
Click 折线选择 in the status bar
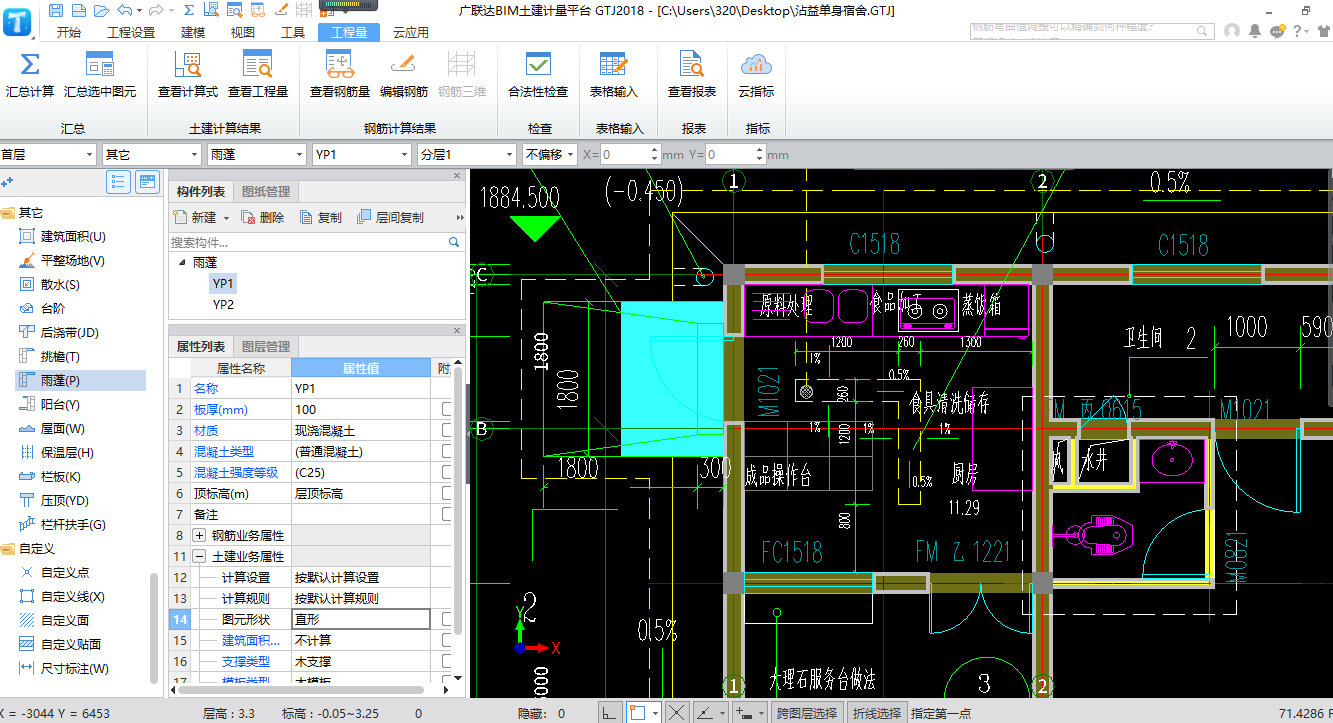click(x=875, y=713)
